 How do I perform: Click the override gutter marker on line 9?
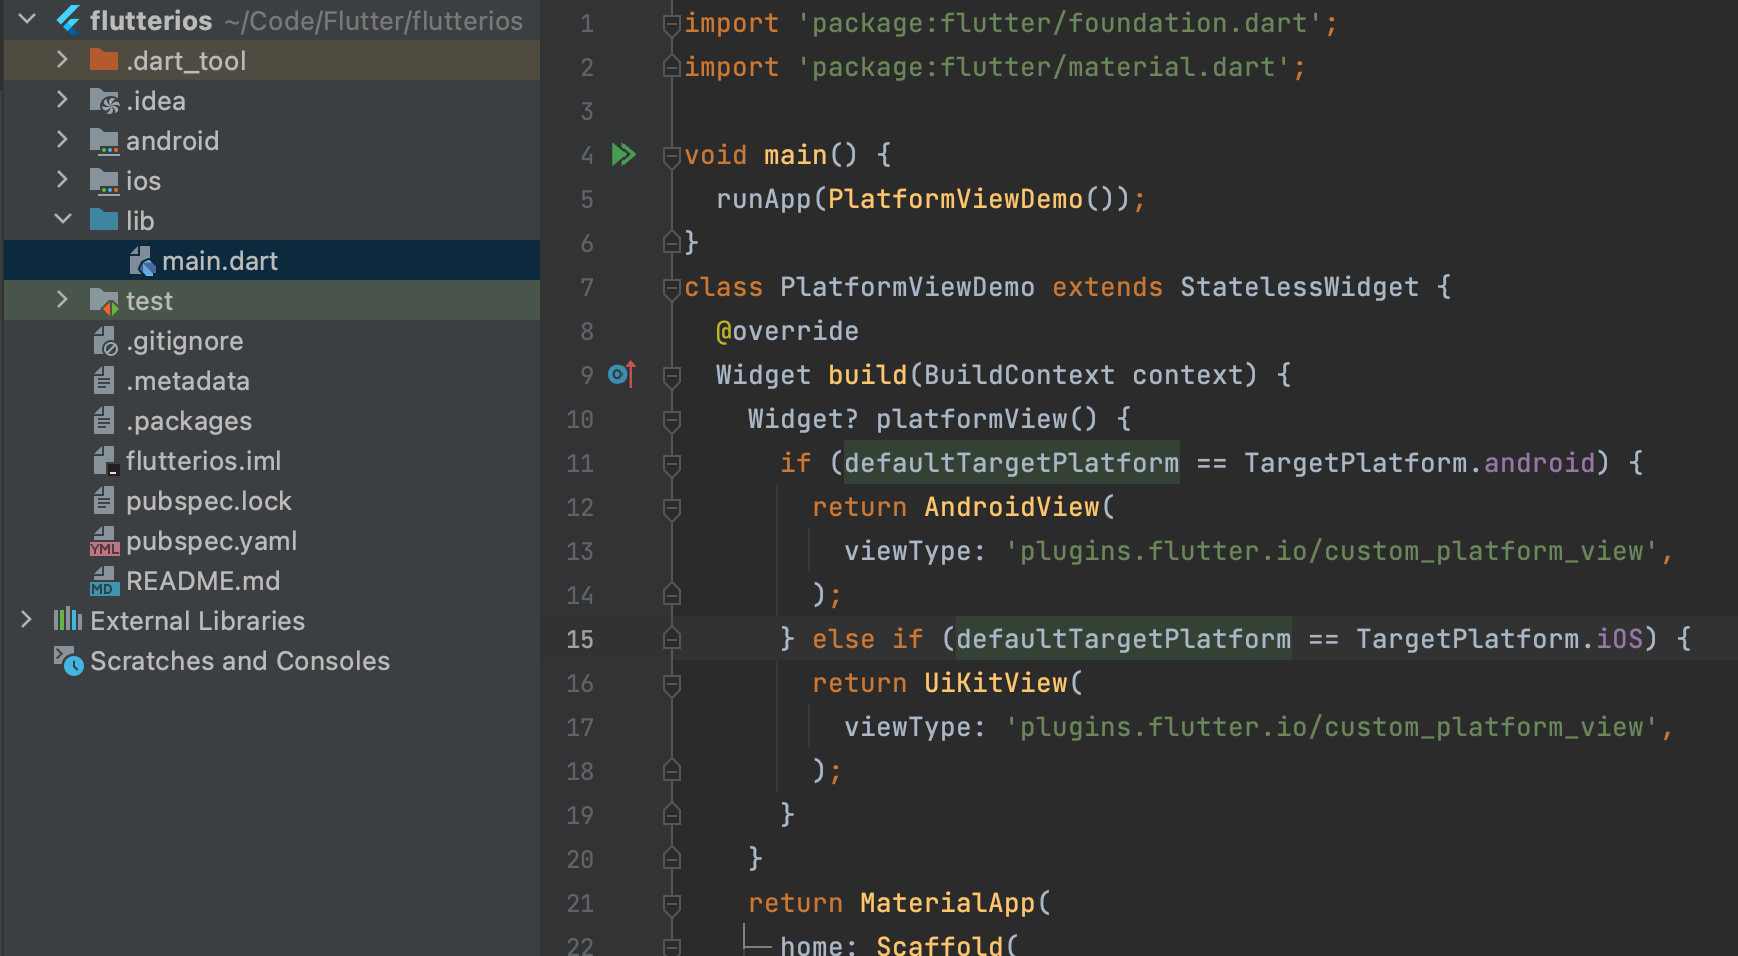(622, 374)
